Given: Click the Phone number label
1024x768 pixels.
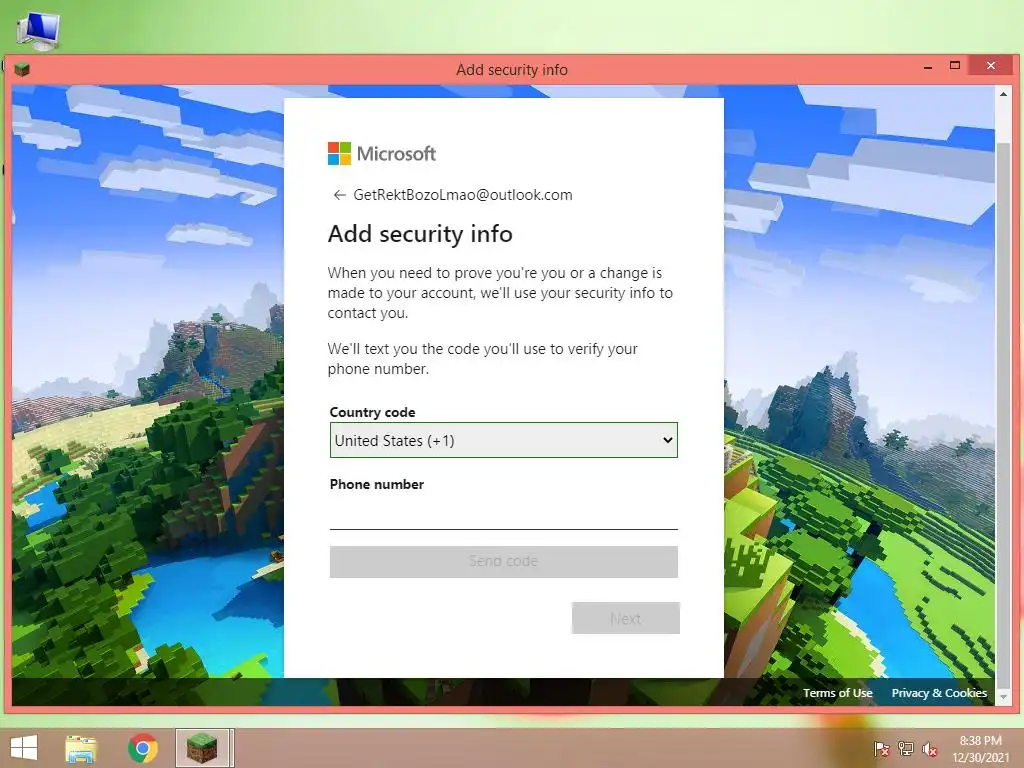Looking at the screenshot, I should 377,484.
